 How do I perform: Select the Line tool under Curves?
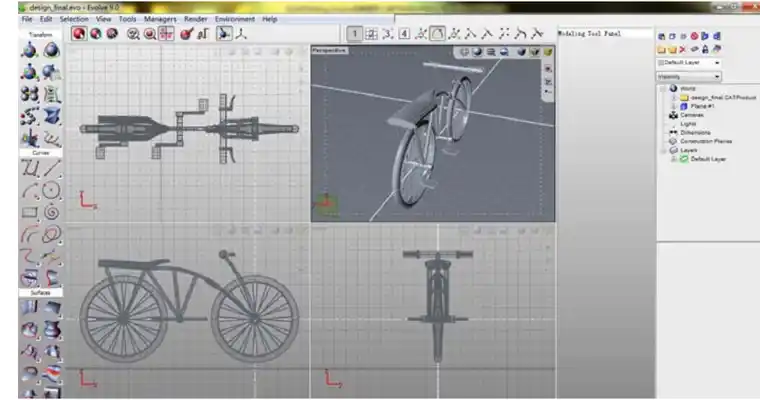(52, 168)
